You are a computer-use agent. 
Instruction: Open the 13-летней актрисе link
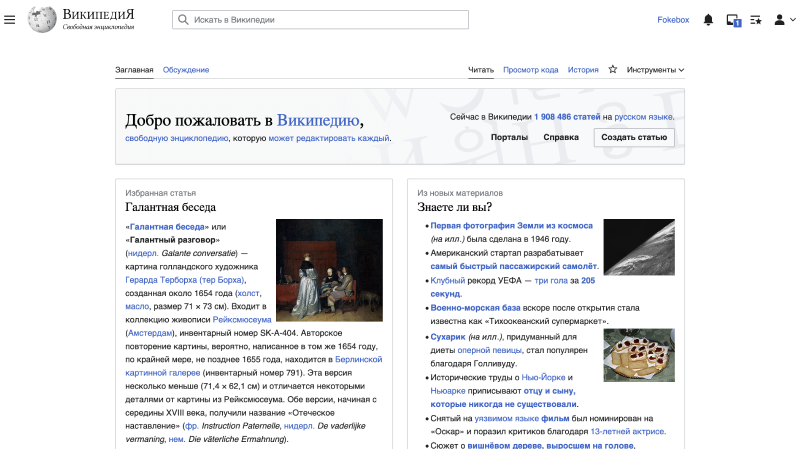[x=627, y=432]
